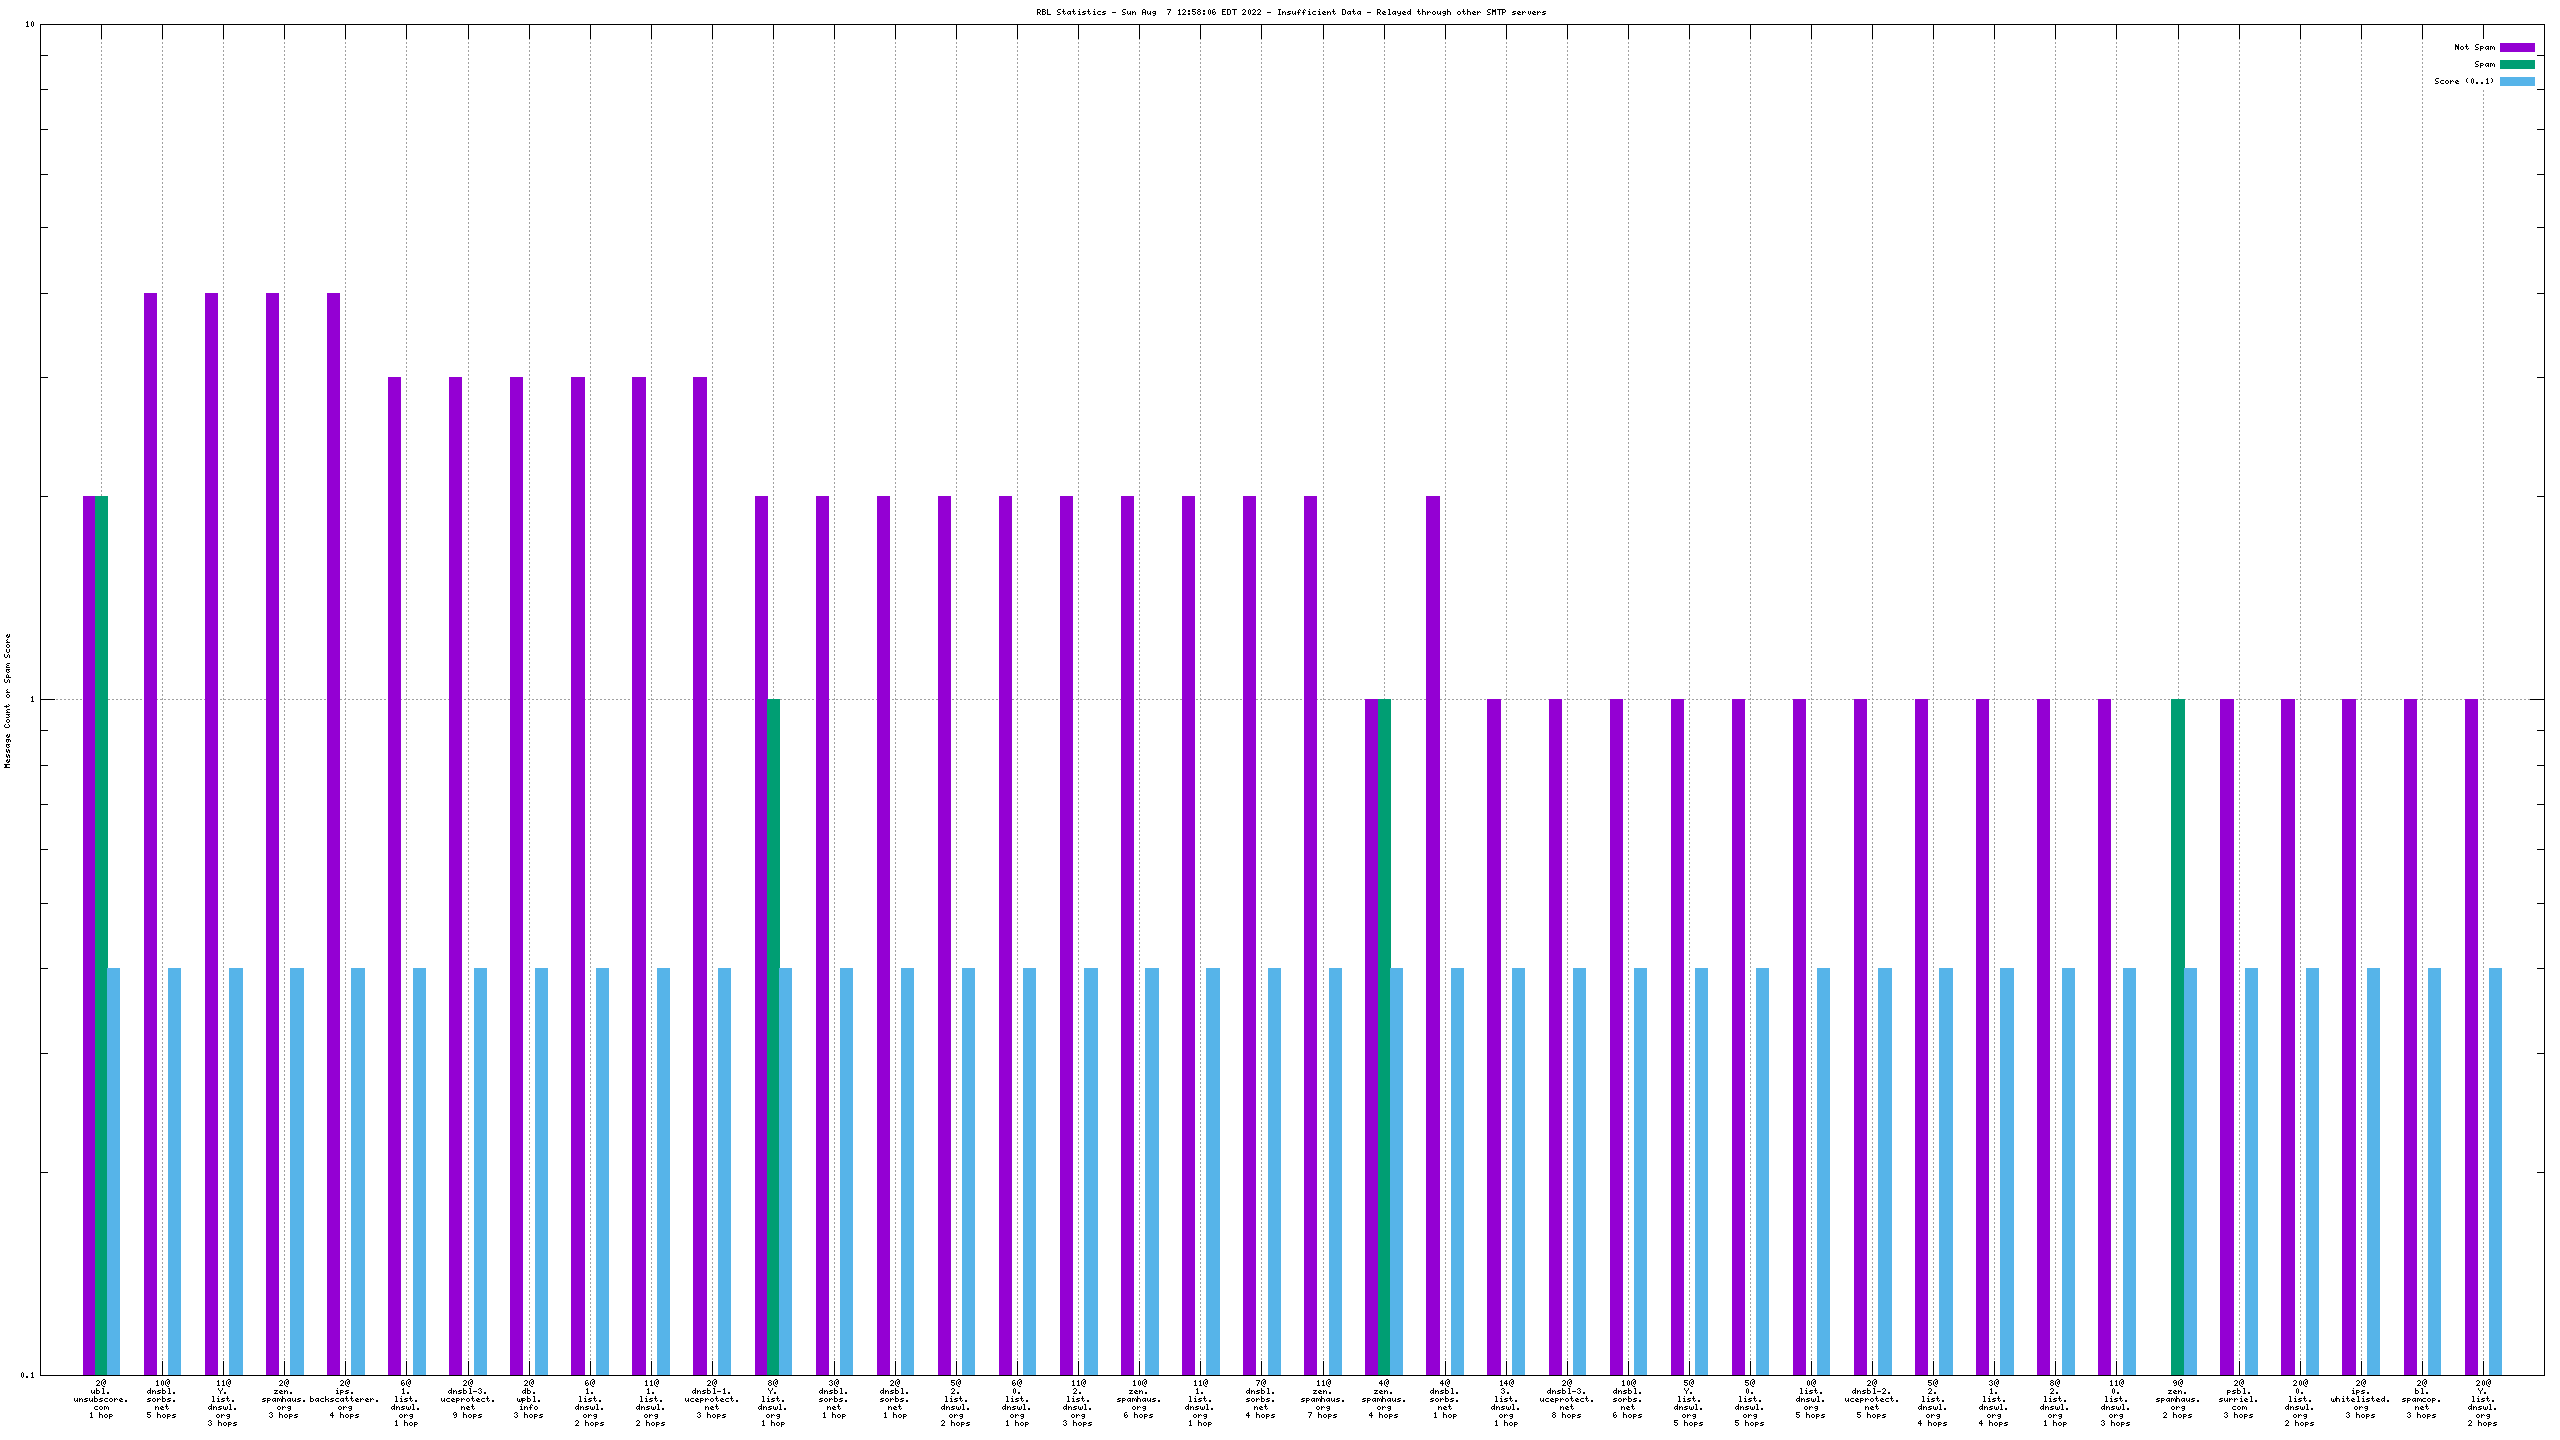Click the dnsbl-2.uceprotect.net 5 hops label
Screen dimensions: 2560x1440
[x=1872, y=1399]
